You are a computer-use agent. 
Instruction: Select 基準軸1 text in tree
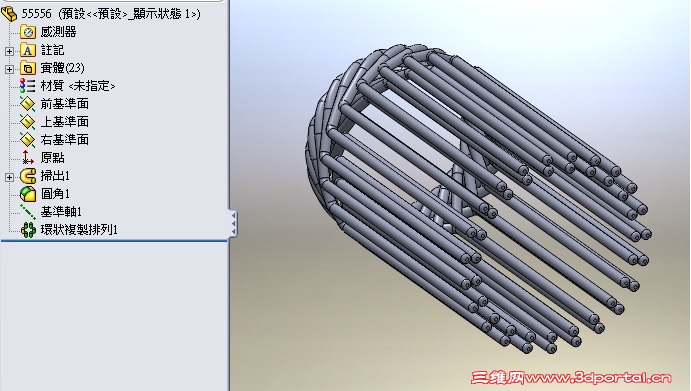point(61,212)
